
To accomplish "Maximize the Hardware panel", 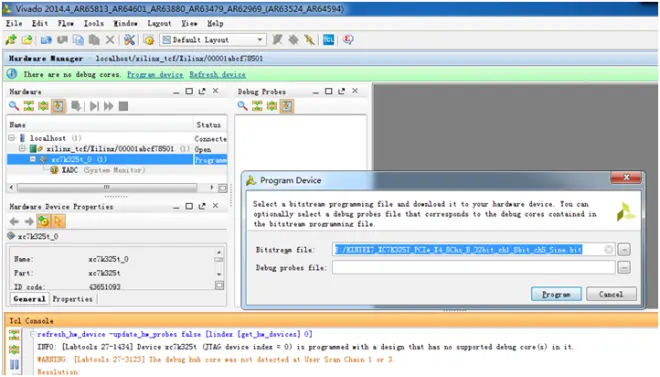I will pos(189,91).
